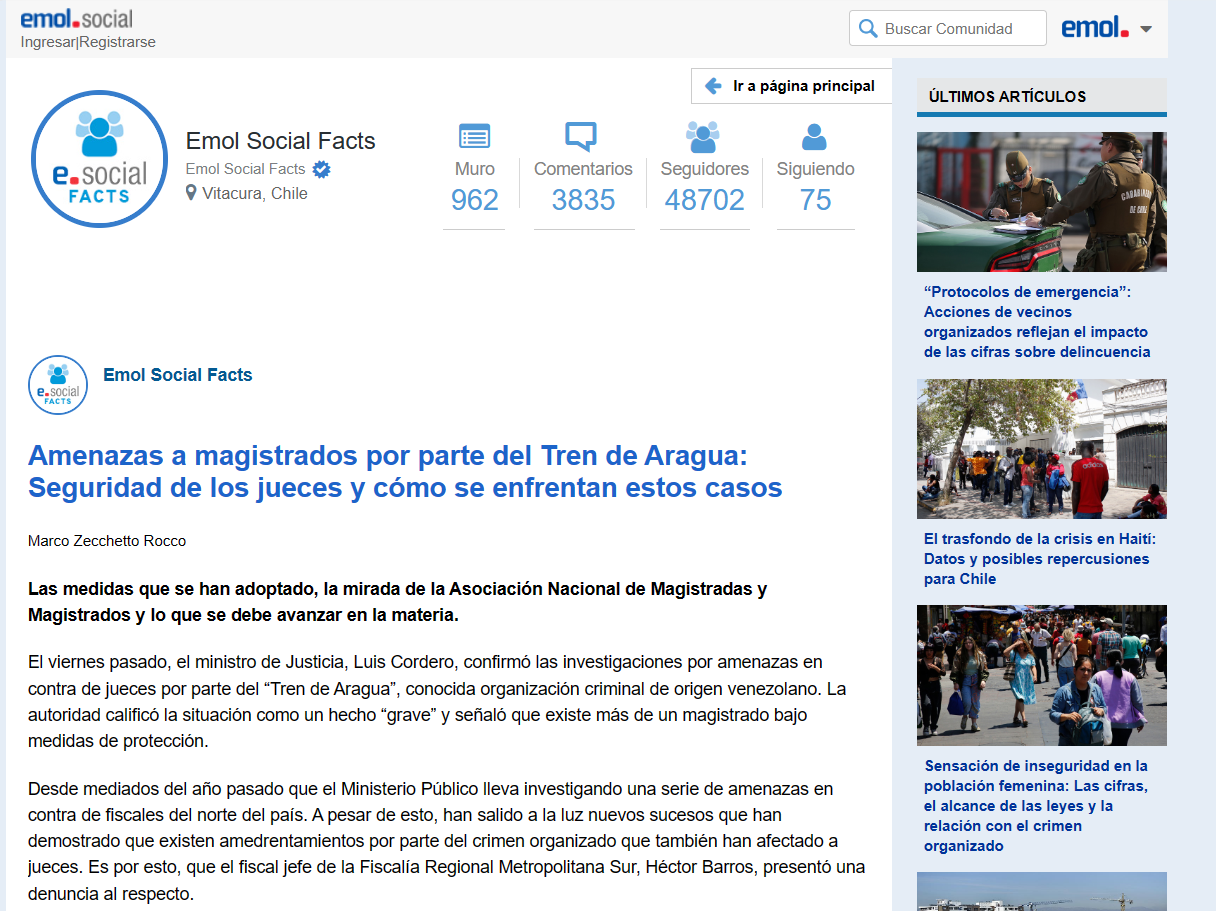This screenshot has width=1216, height=911.
Task: Click the search magnifier icon
Action: [x=868, y=29]
